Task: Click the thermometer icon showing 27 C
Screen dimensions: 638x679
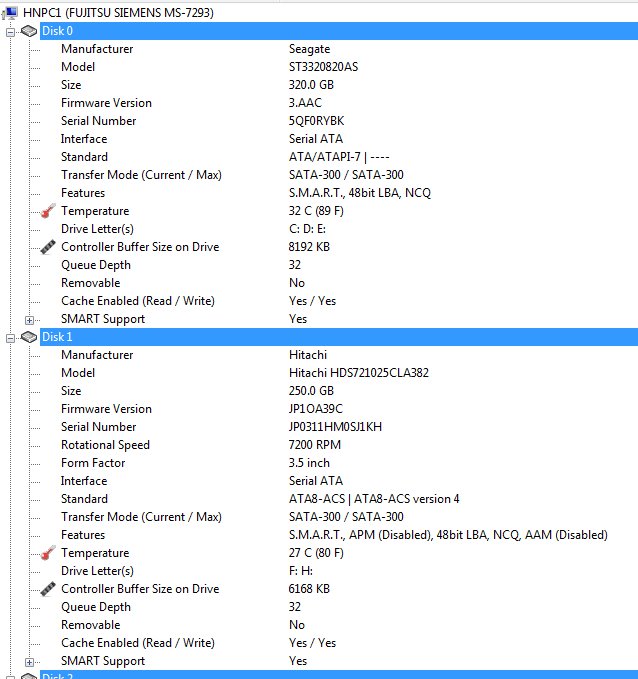Action: [x=48, y=553]
